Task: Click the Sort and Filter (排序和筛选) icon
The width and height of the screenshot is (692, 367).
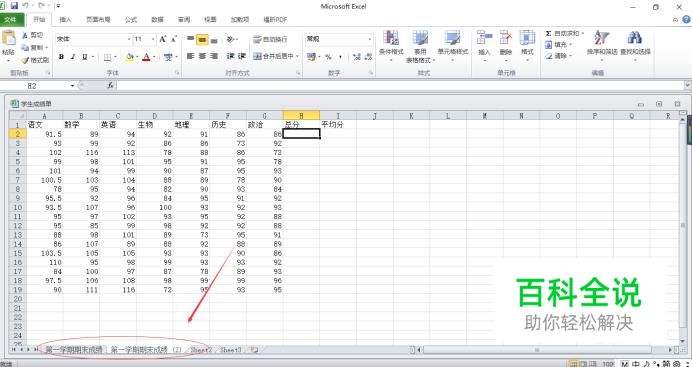Action: tap(602, 37)
